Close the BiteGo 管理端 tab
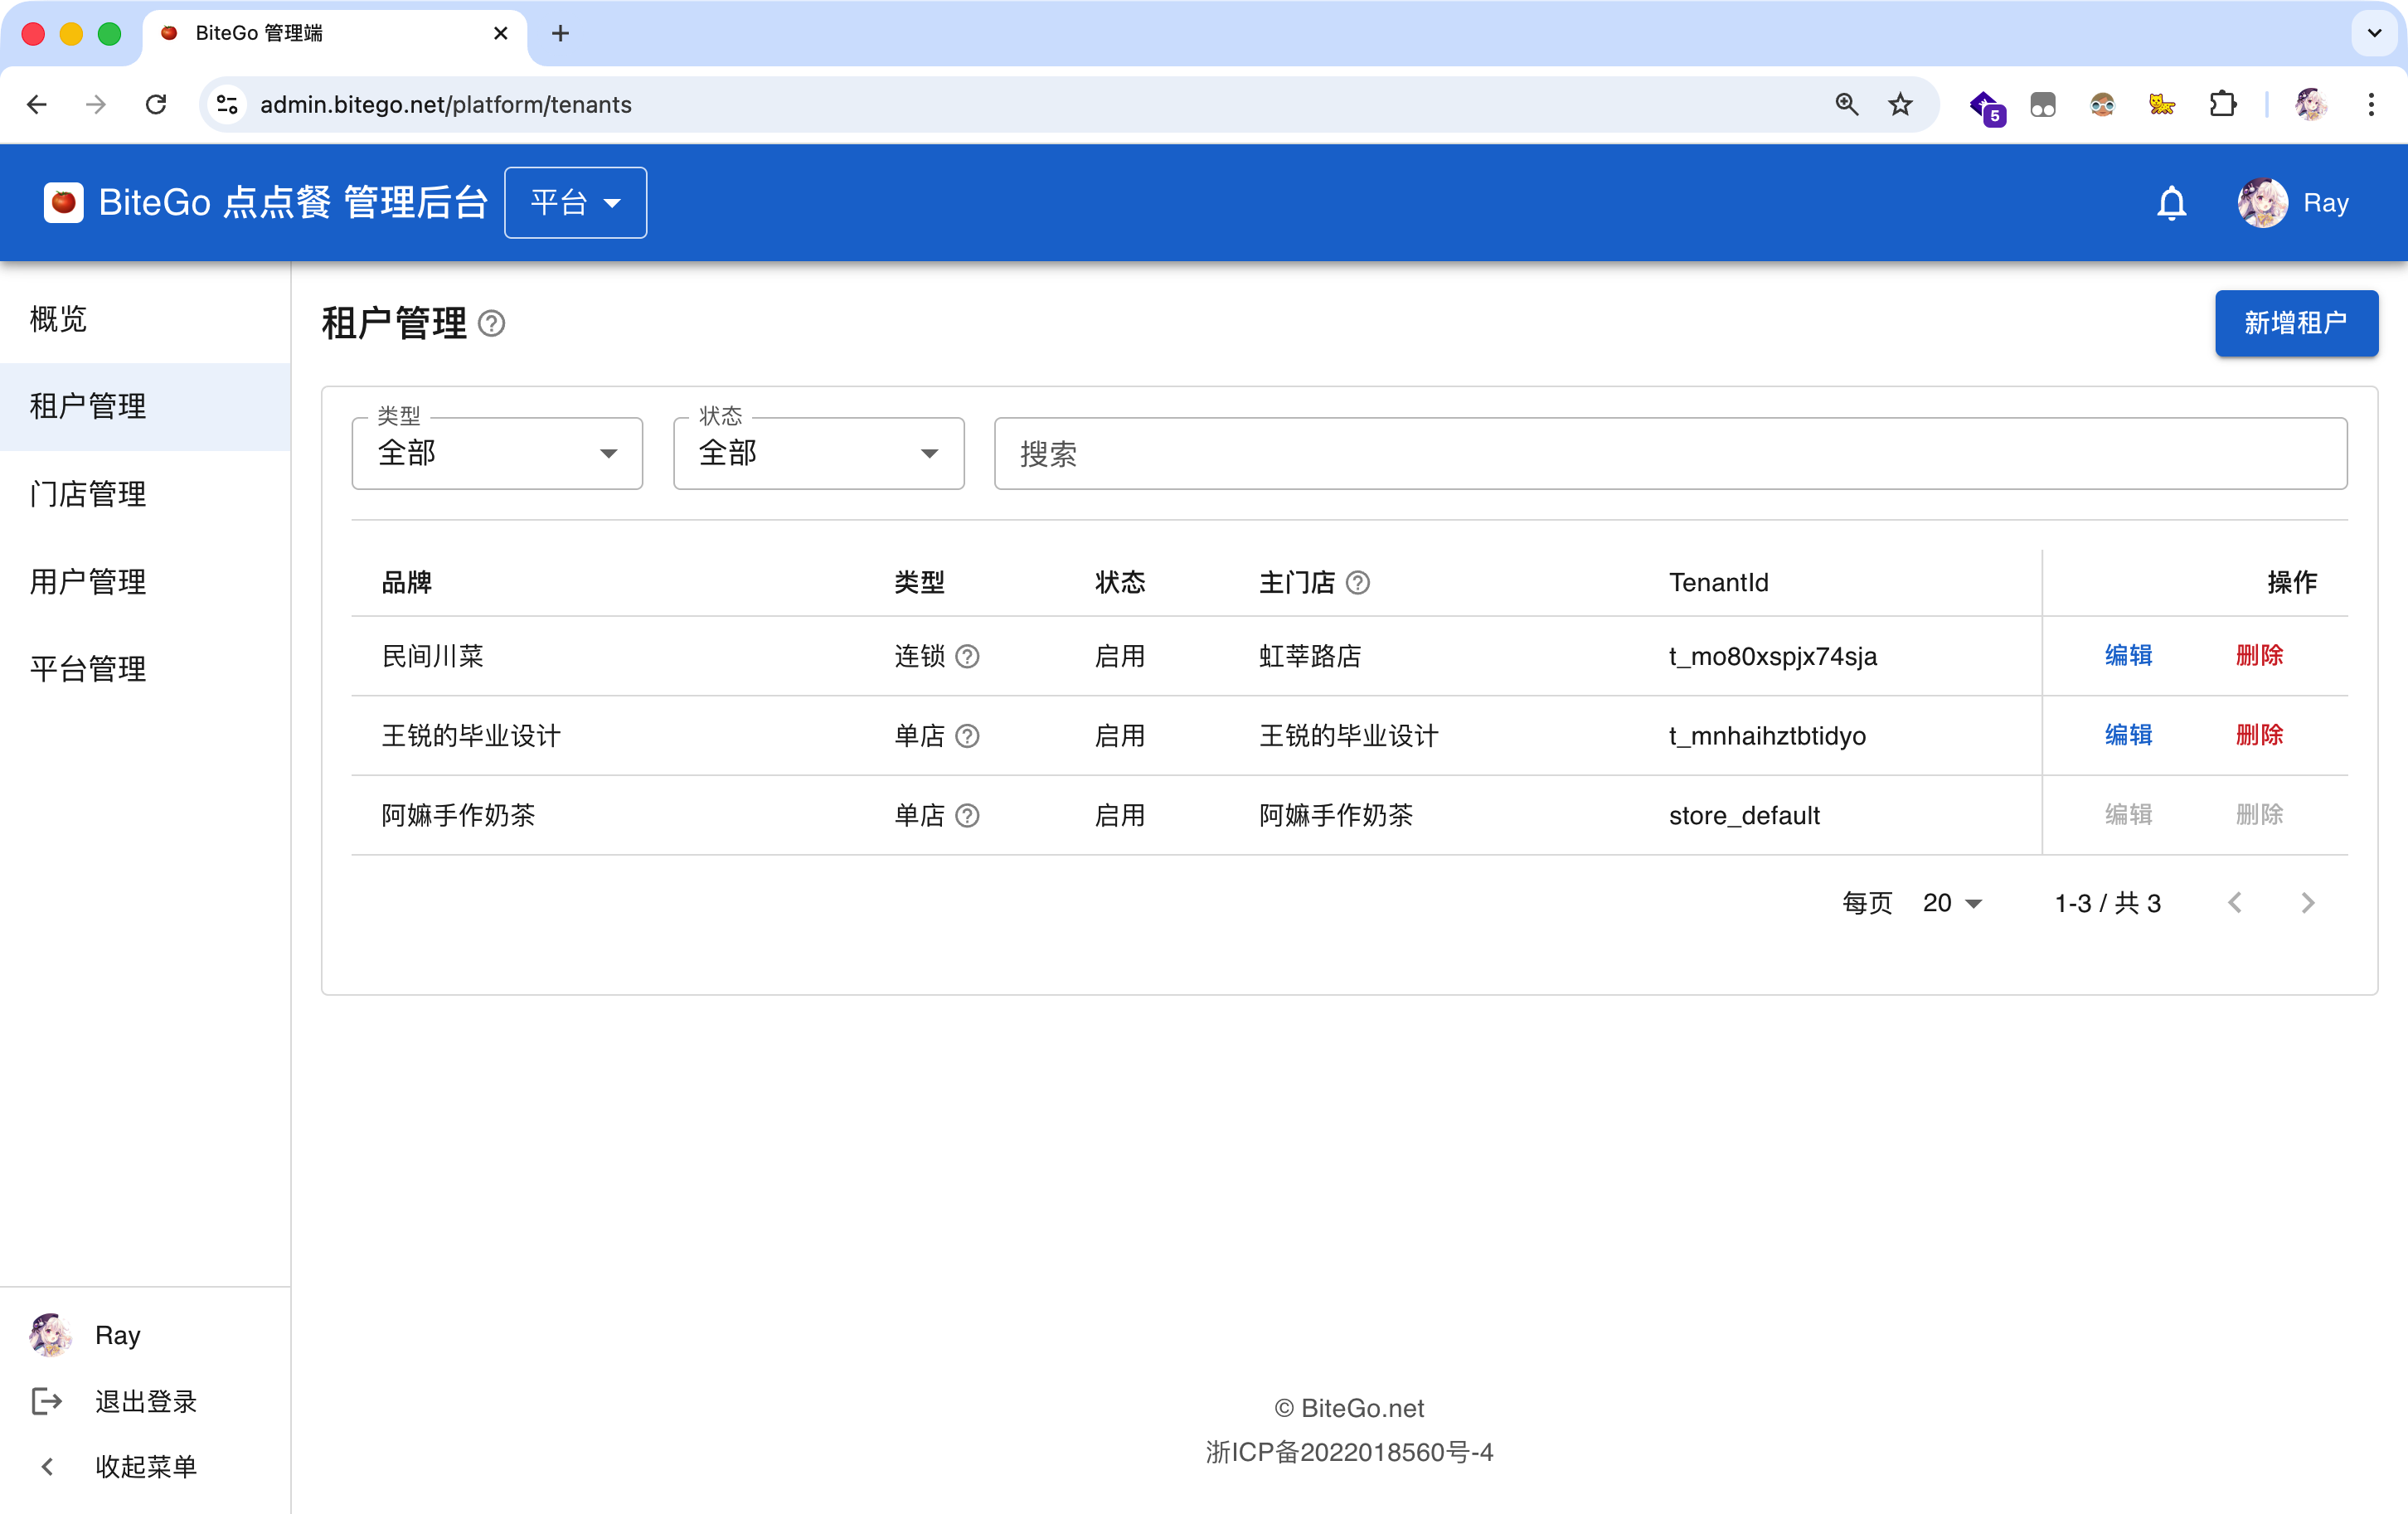Screen dimensions: 2408x1514 click(x=501, y=33)
